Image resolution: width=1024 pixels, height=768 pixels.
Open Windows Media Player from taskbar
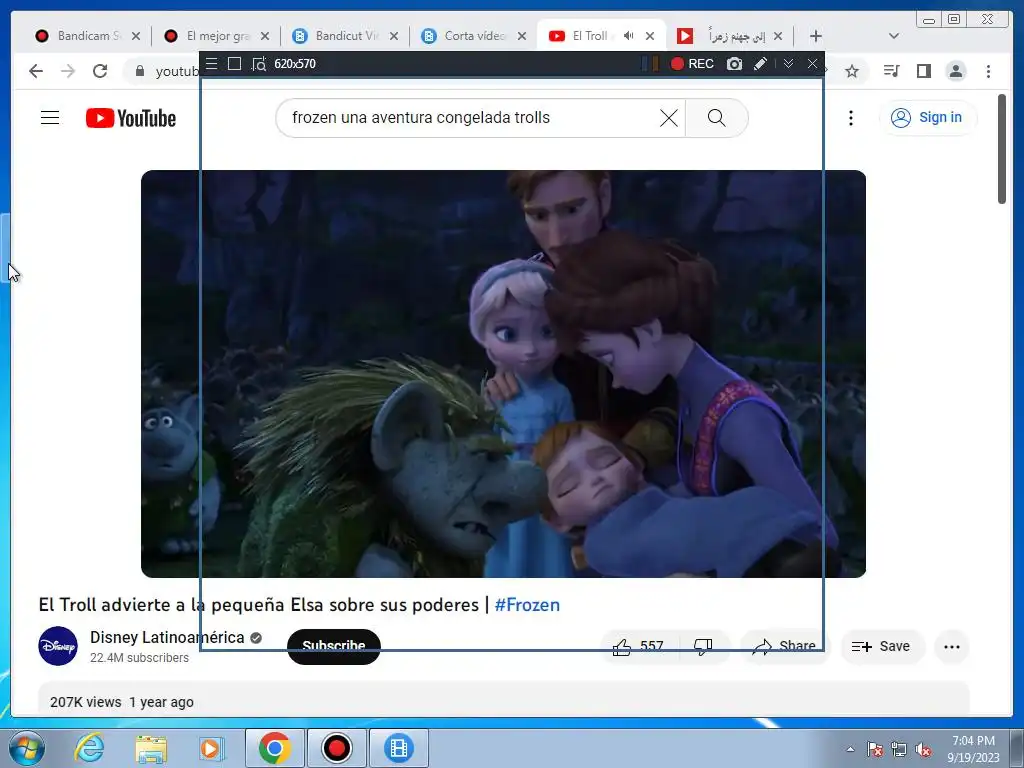[x=212, y=748]
